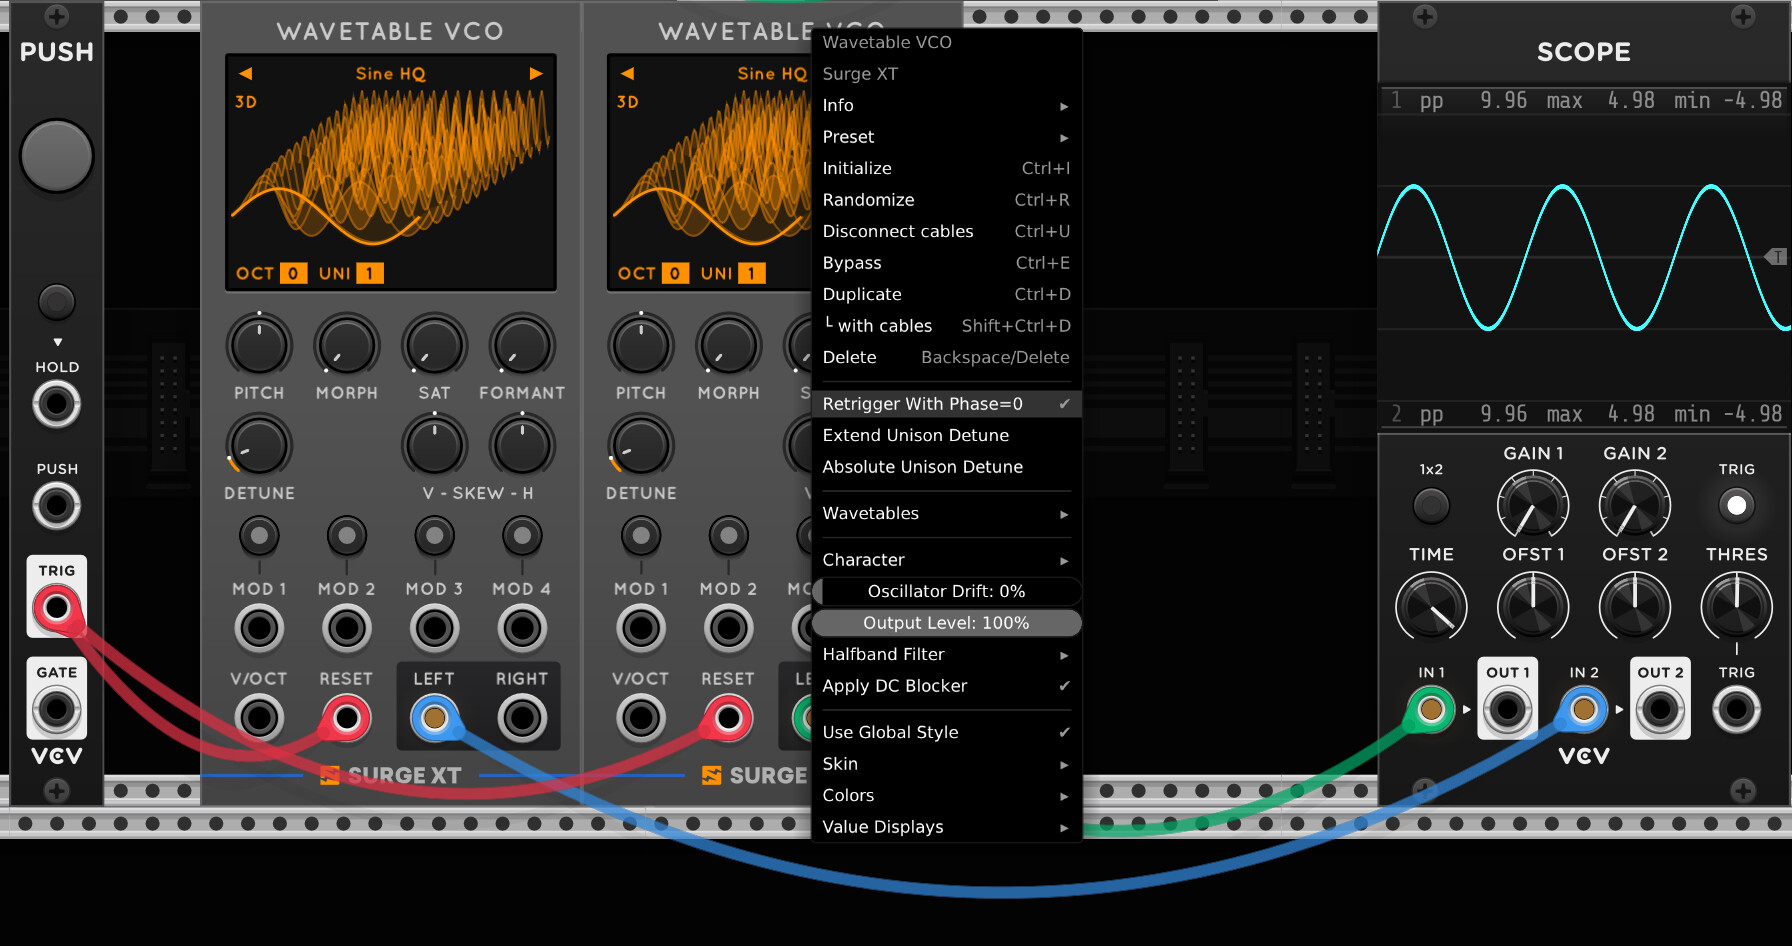Image resolution: width=1792 pixels, height=946 pixels.
Task: Click the large PUSH button
Action: [57, 156]
